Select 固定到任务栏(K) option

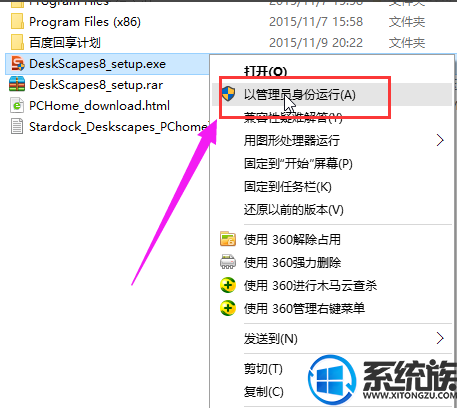point(287,187)
